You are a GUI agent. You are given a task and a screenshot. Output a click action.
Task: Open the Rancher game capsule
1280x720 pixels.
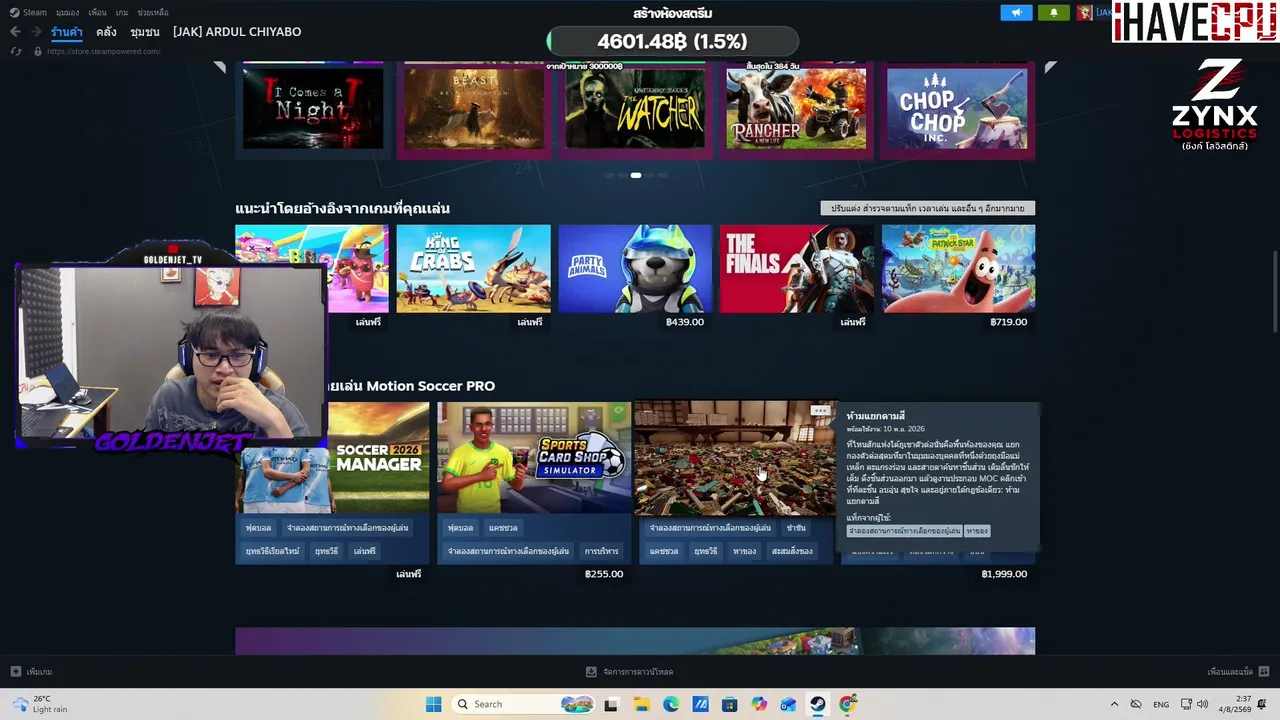tap(796, 108)
